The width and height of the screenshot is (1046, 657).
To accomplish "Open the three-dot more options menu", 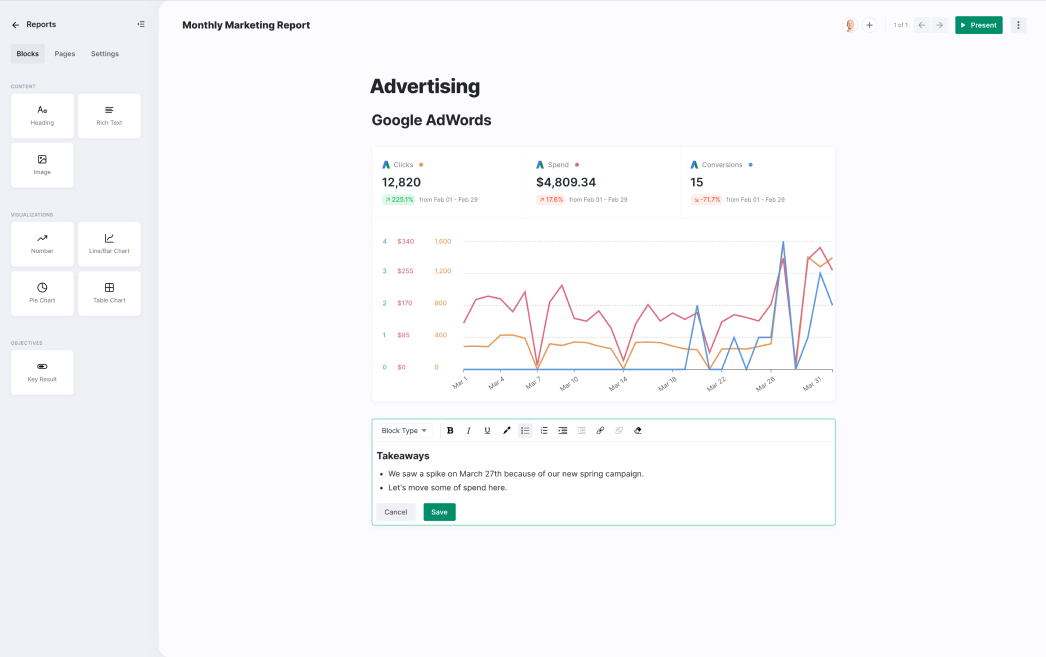I will tap(1018, 25).
